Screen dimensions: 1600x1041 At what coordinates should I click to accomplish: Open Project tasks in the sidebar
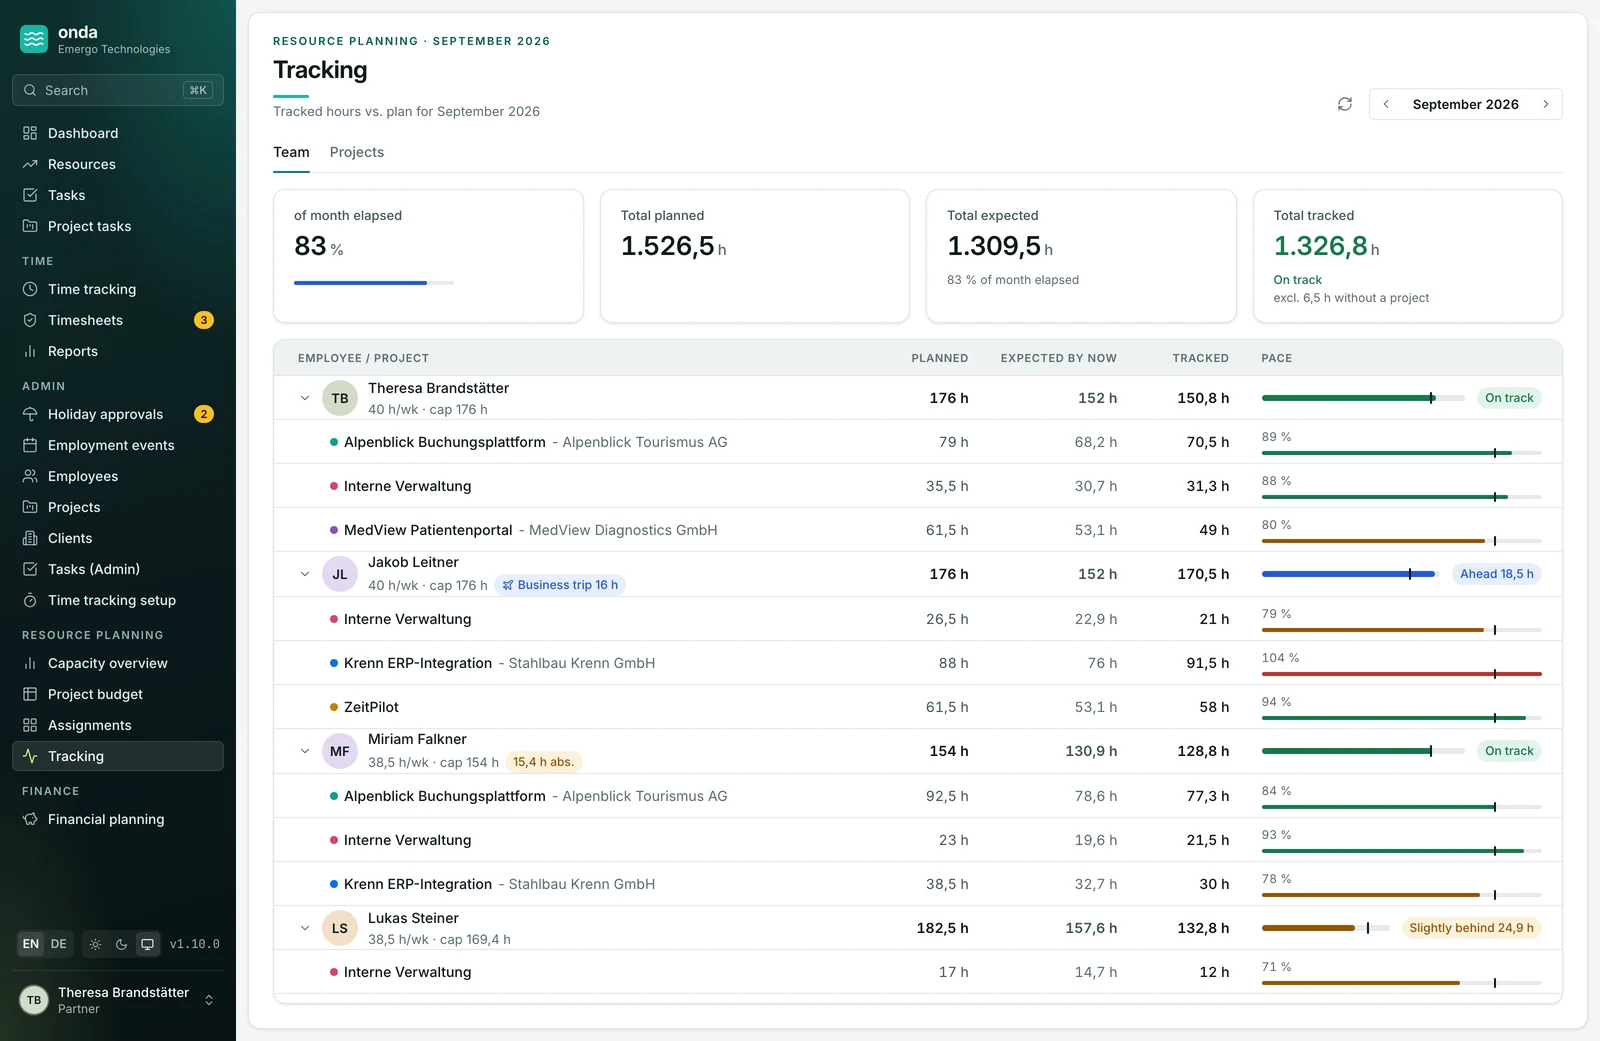click(118, 226)
